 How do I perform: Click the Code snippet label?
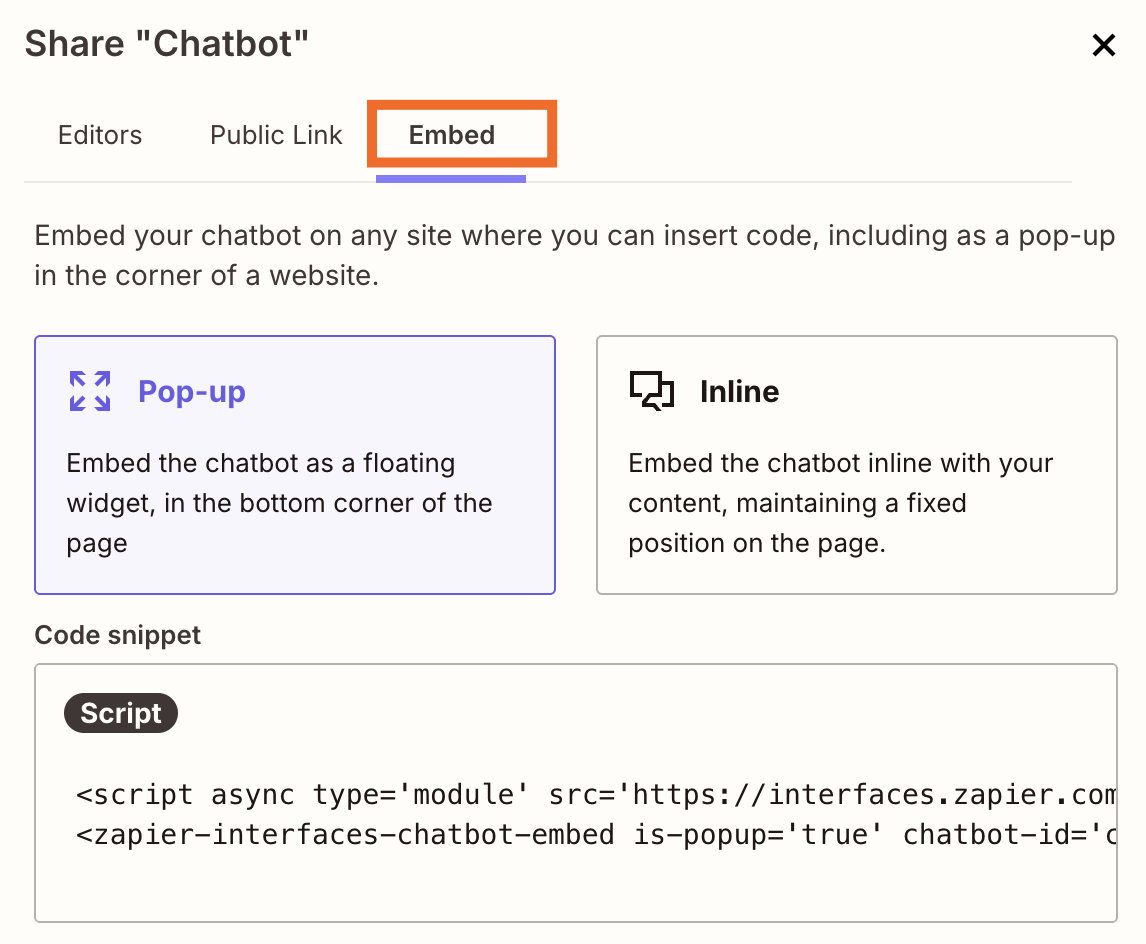click(x=117, y=635)
